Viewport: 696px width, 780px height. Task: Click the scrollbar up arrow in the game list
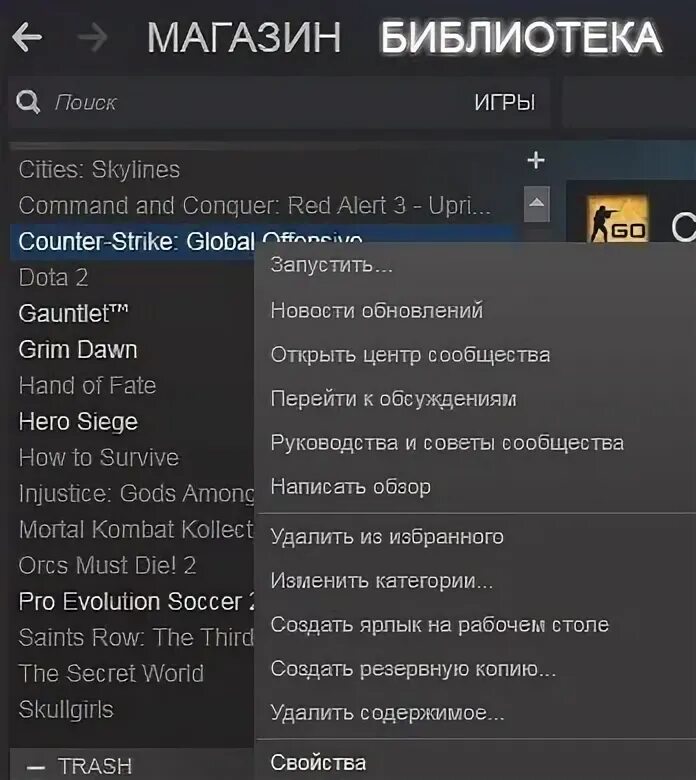537,204
